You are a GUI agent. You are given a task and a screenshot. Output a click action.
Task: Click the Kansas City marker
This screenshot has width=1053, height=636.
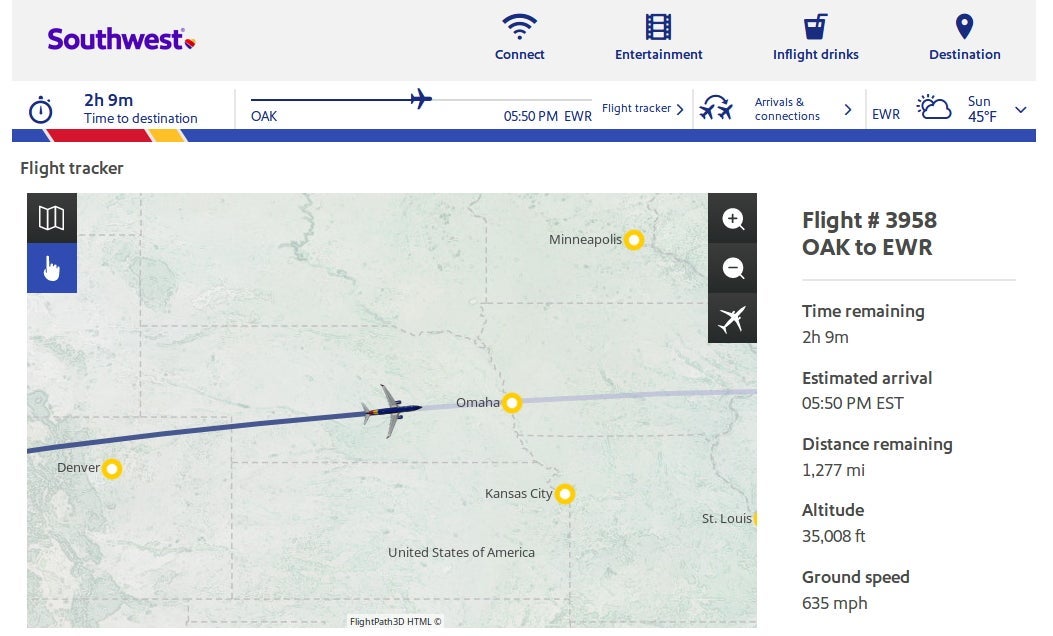[565, 494]
